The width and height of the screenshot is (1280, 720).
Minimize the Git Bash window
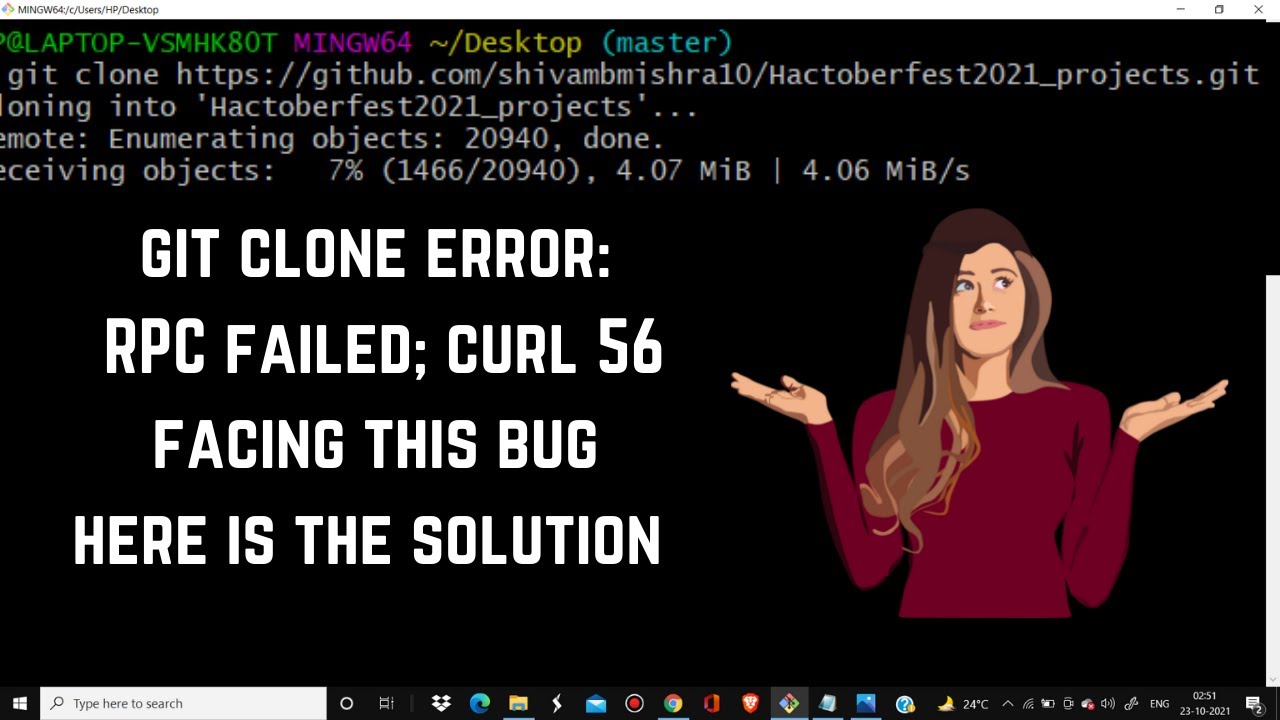[1181, 9]
